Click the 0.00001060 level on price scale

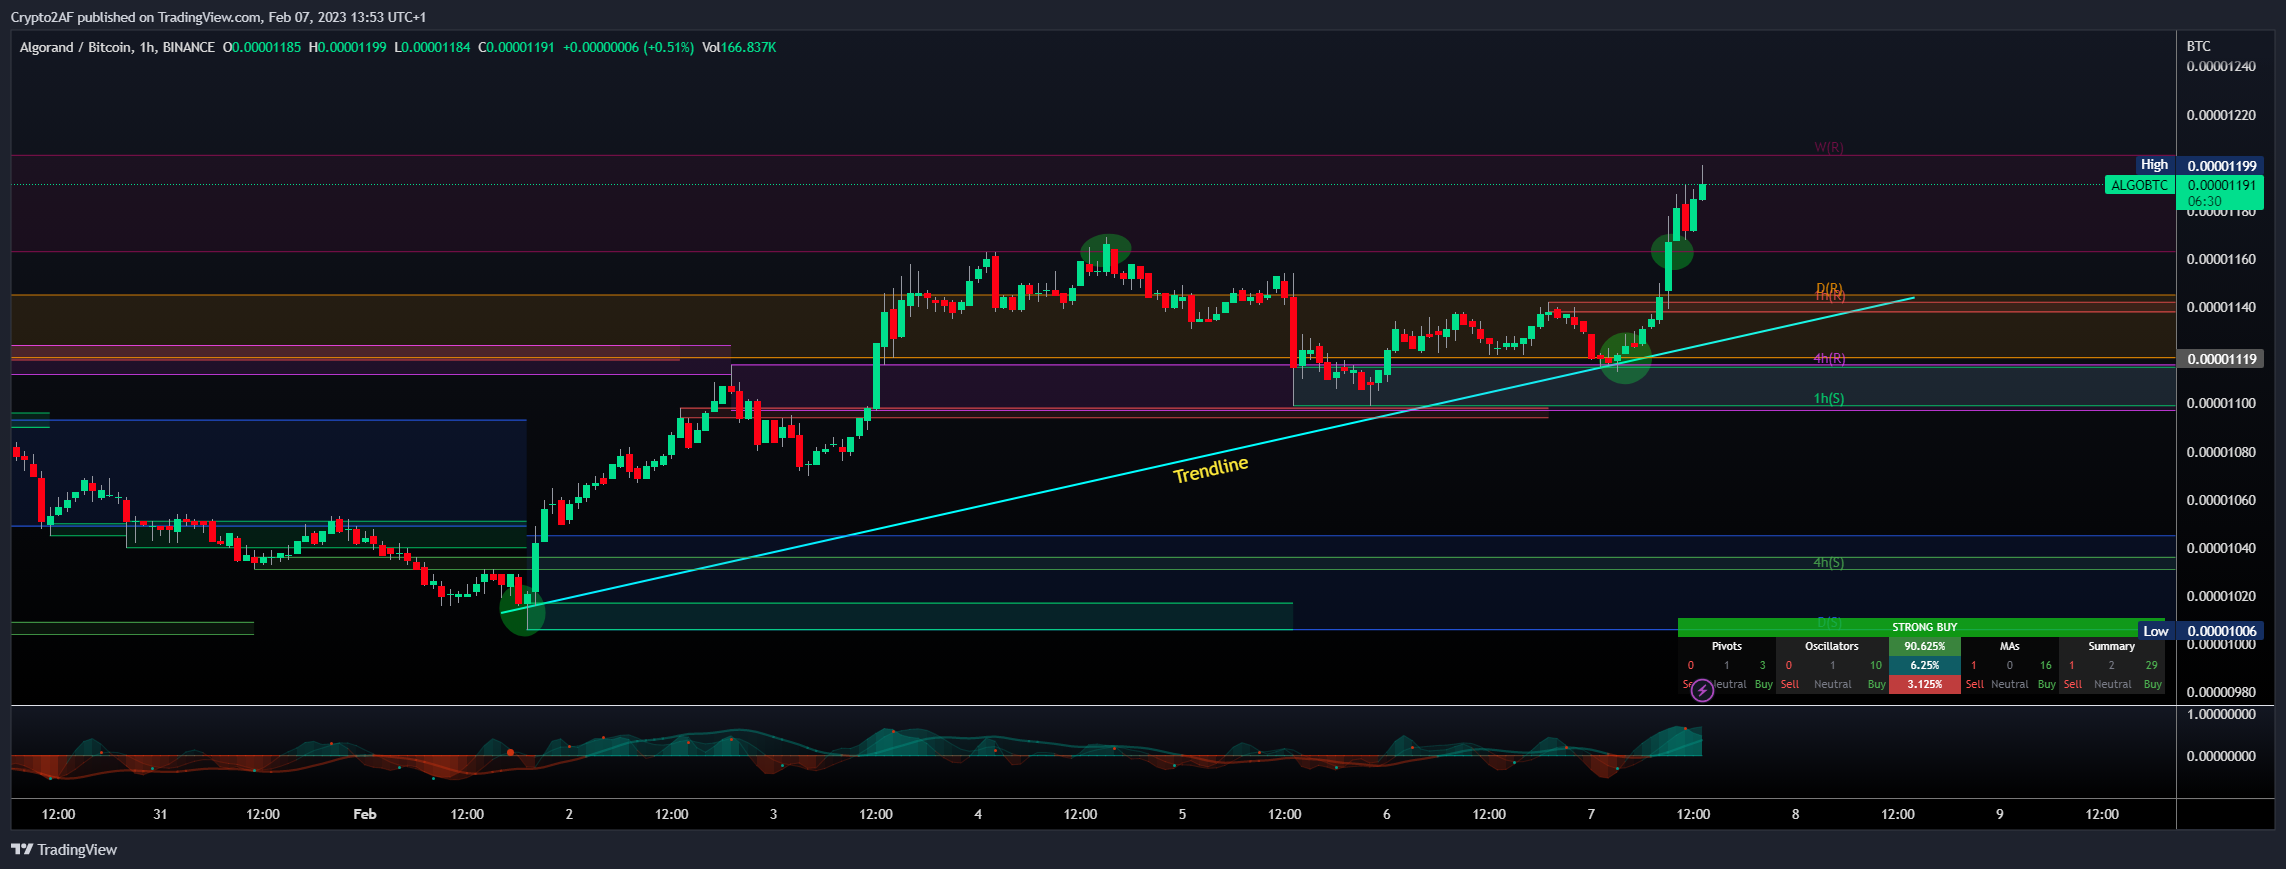coord(2221,500)
